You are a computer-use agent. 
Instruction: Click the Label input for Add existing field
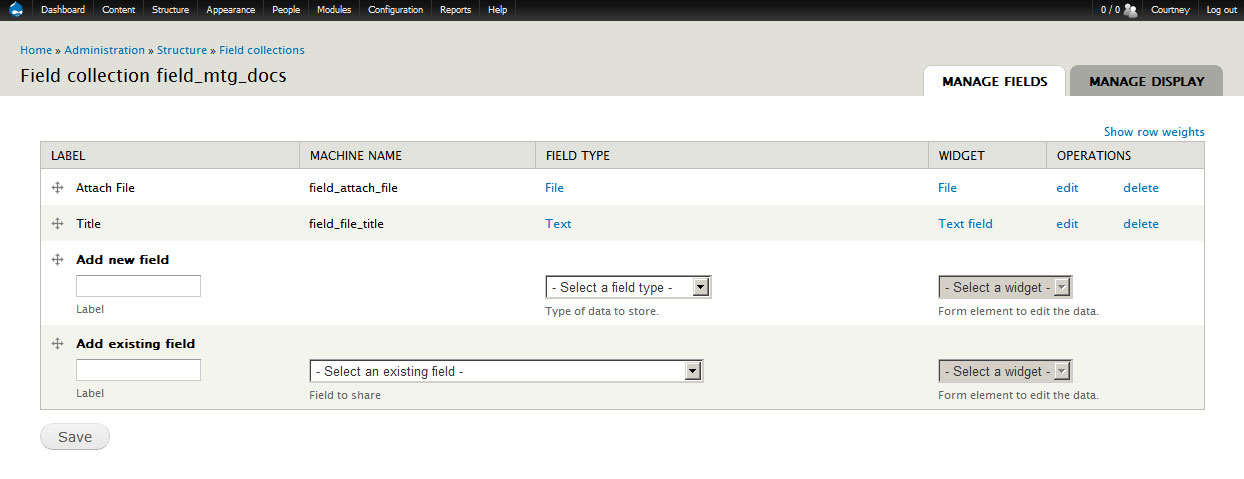pyautogui.click(x=138, y=370)
